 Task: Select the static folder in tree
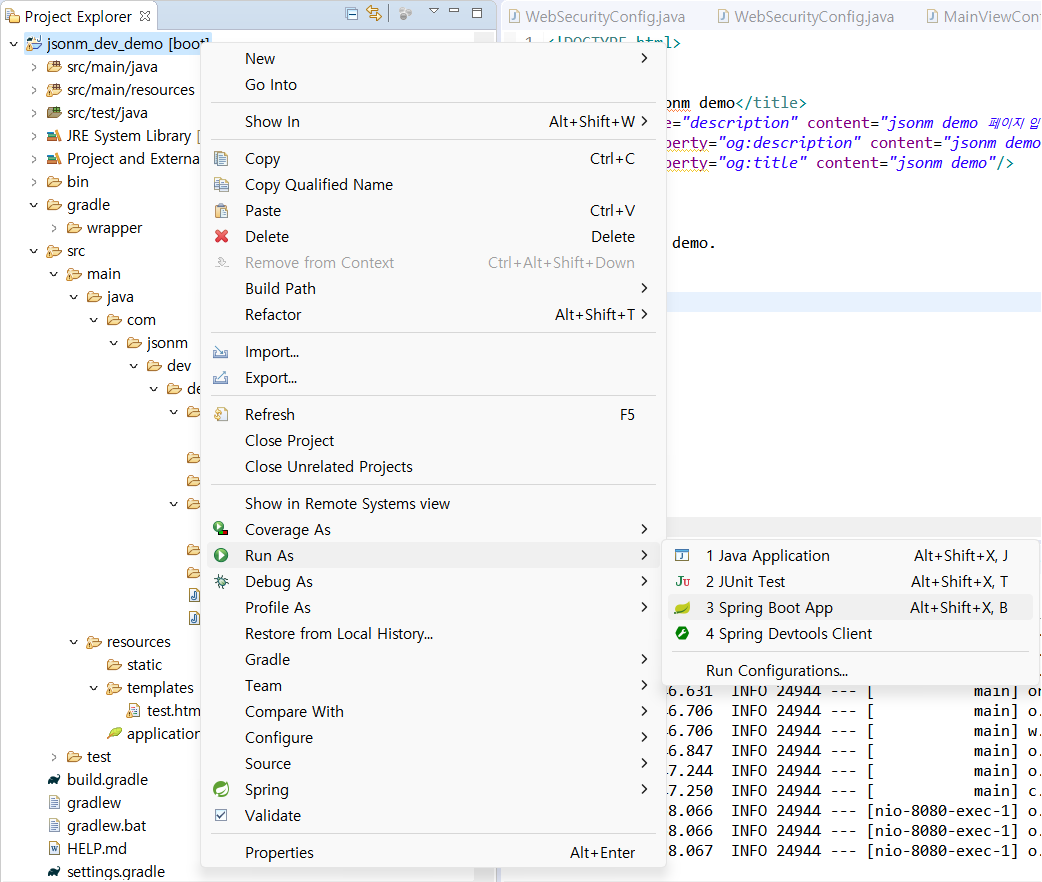point(134,665)
